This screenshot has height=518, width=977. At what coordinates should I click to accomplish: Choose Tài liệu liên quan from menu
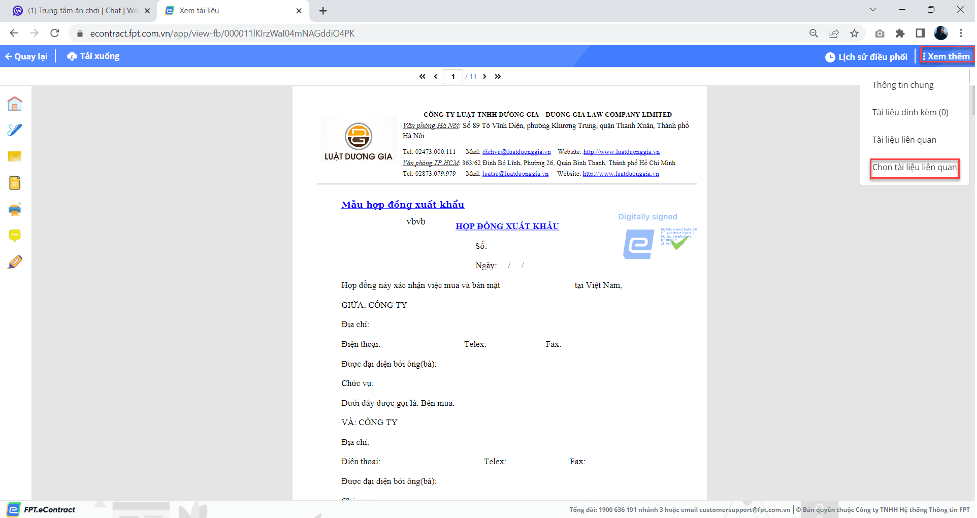(x=904, y=140)
